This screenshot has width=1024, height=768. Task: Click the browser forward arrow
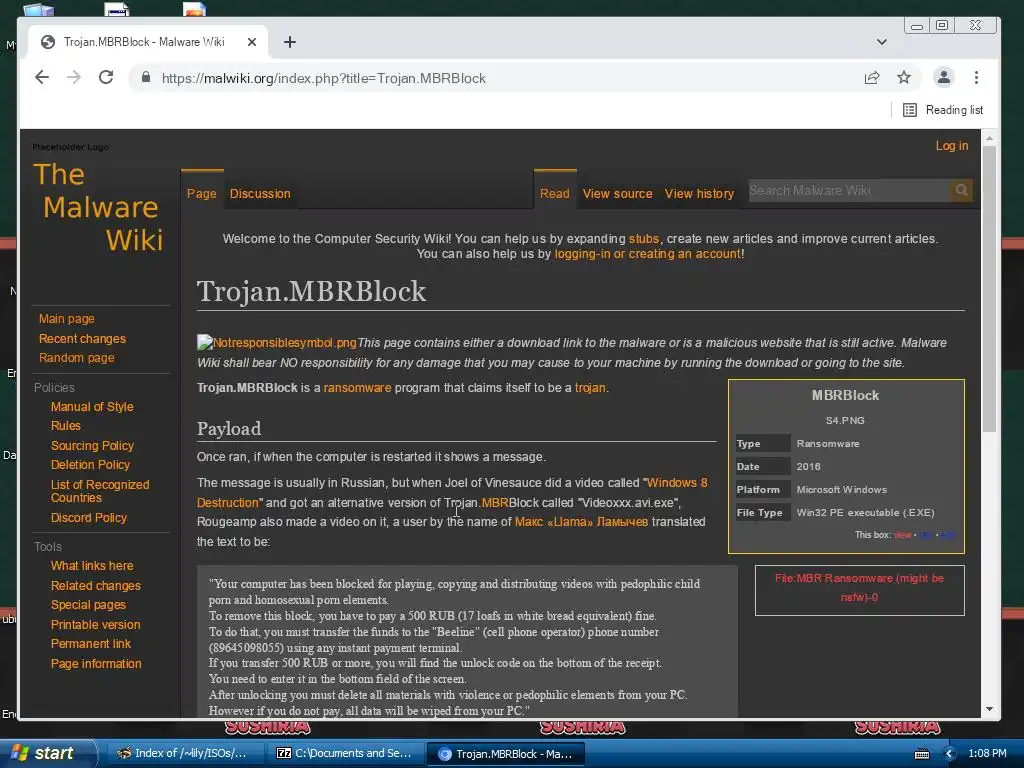tap(74, 78)
